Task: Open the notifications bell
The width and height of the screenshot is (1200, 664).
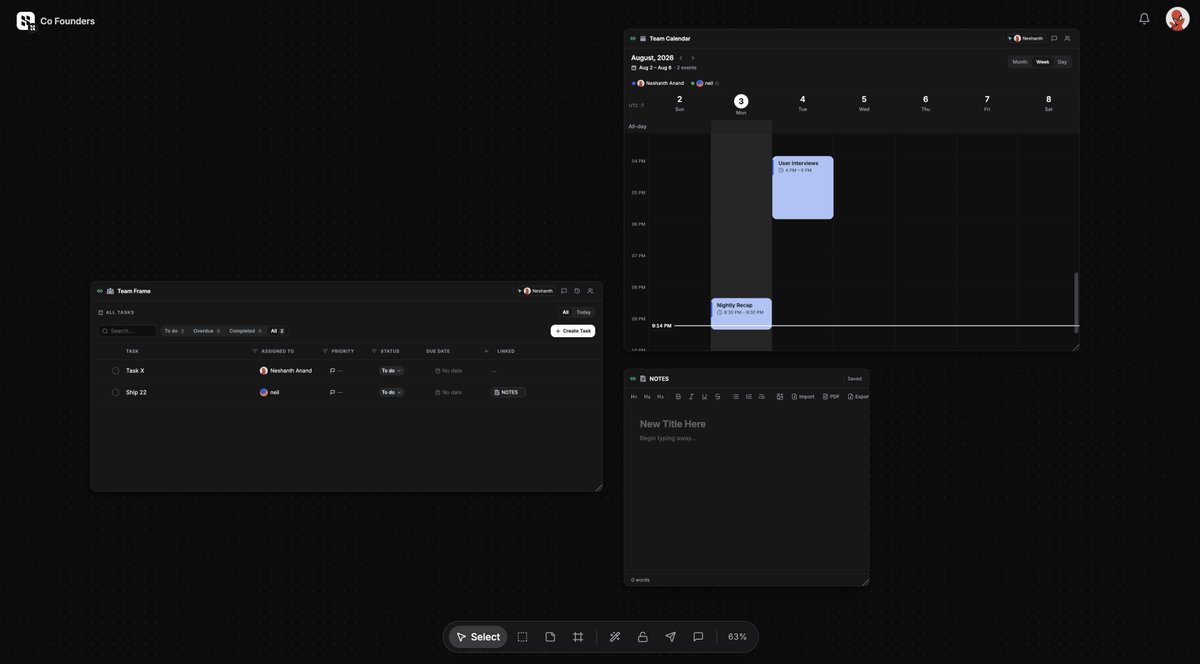Action: 1145,19
